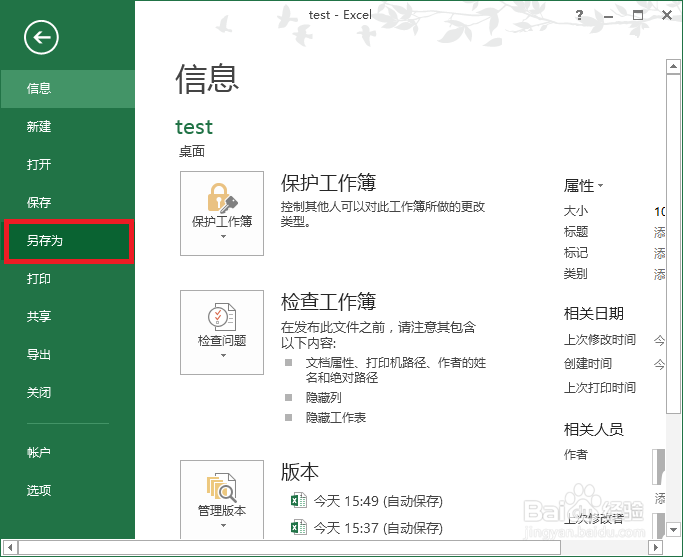Click the 隐藏列 list item

click(x=324, y=398)
